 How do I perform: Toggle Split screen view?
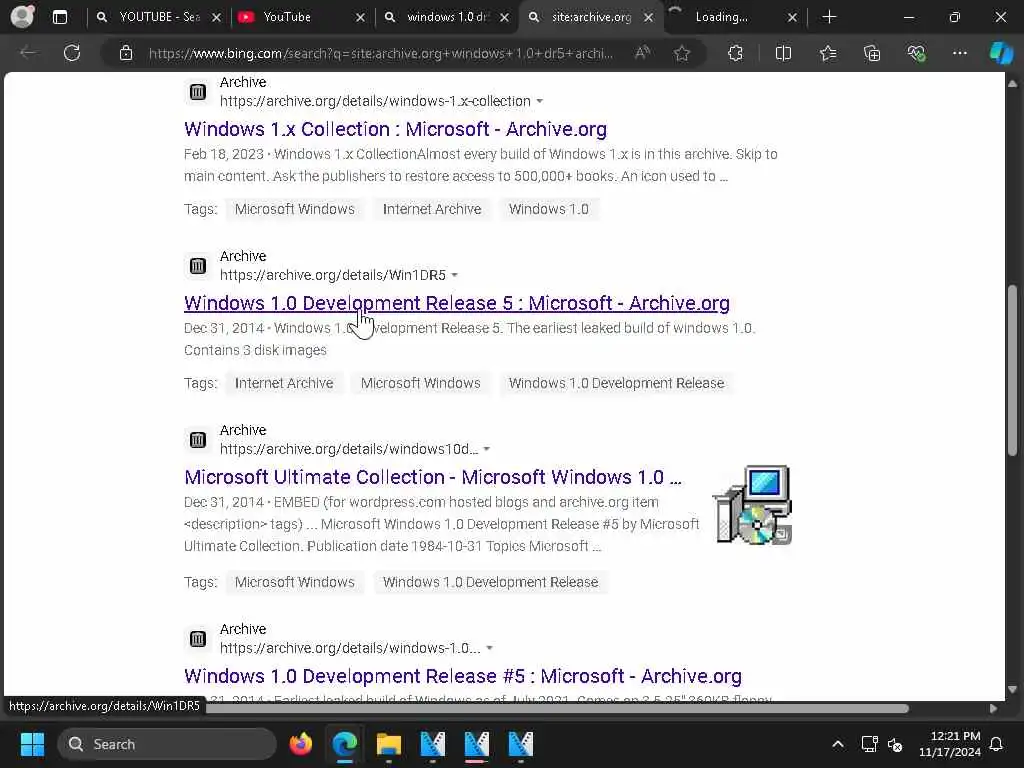(783, 53)
